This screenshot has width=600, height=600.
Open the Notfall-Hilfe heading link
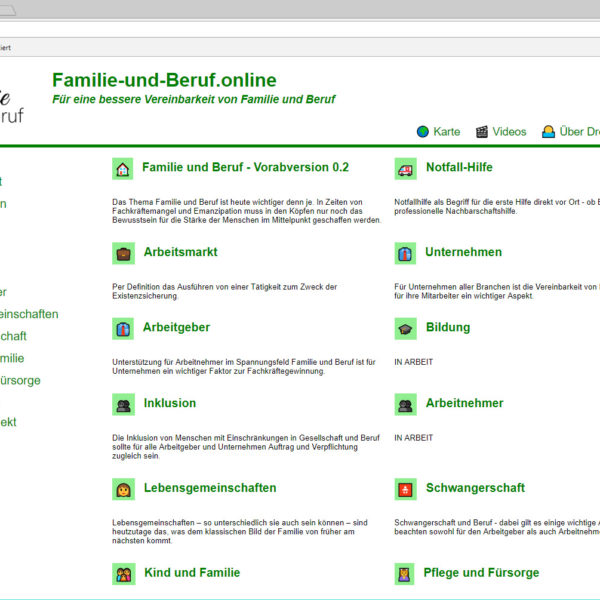click(x=458, y=168)
